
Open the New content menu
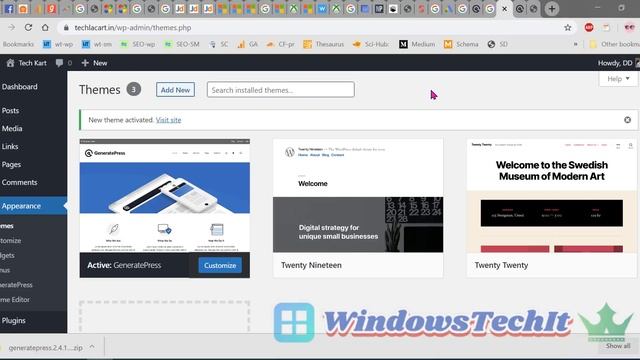pos(94,63)
